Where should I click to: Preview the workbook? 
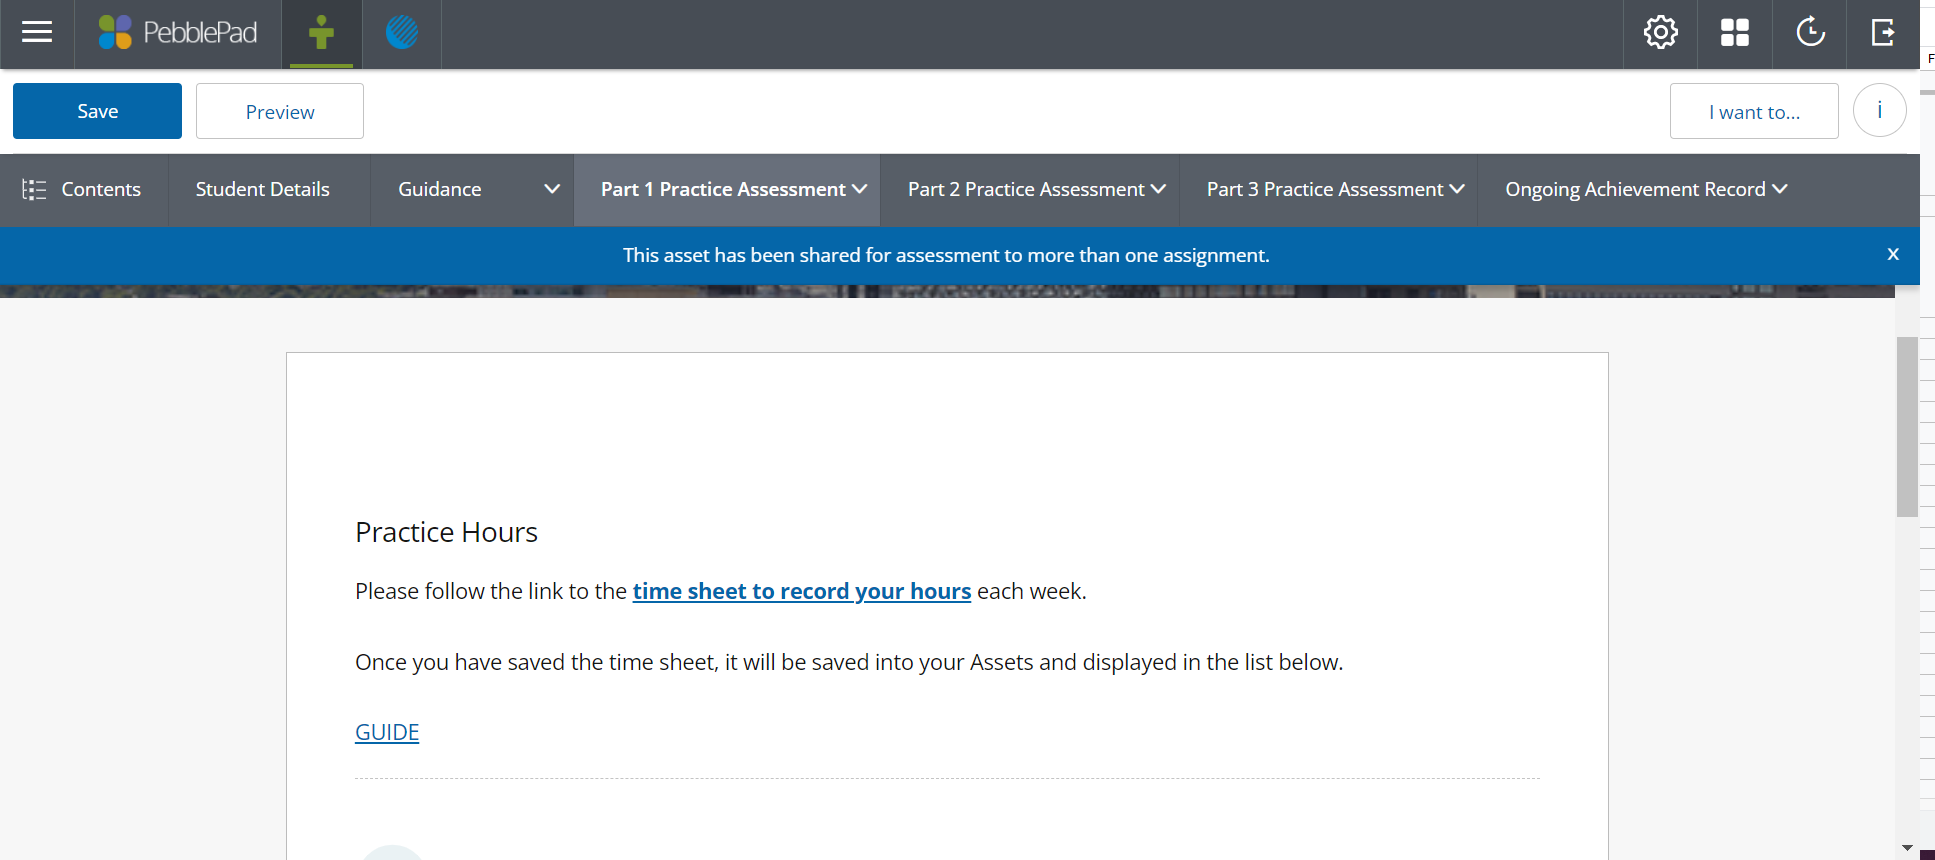[x=280, y=111]
